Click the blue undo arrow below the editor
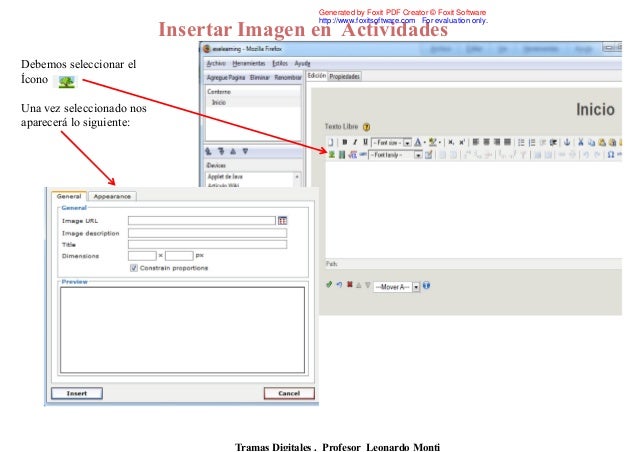Screen dimensions: 638x452 pos(339,285)
